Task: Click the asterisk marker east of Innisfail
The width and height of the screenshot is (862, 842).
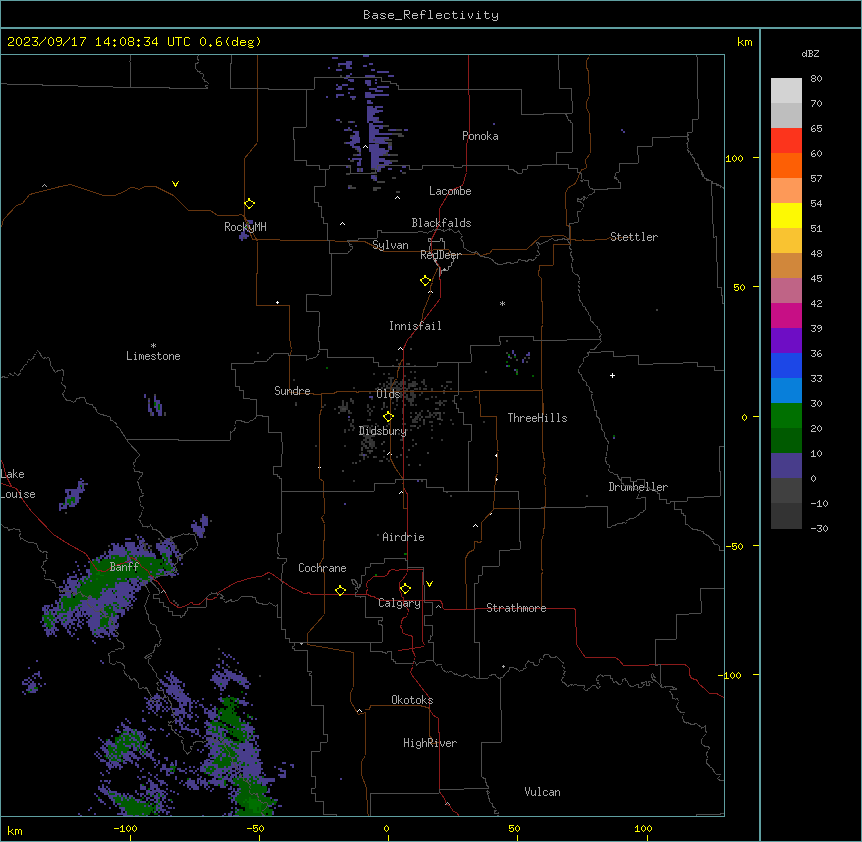Action: (502, 304)
